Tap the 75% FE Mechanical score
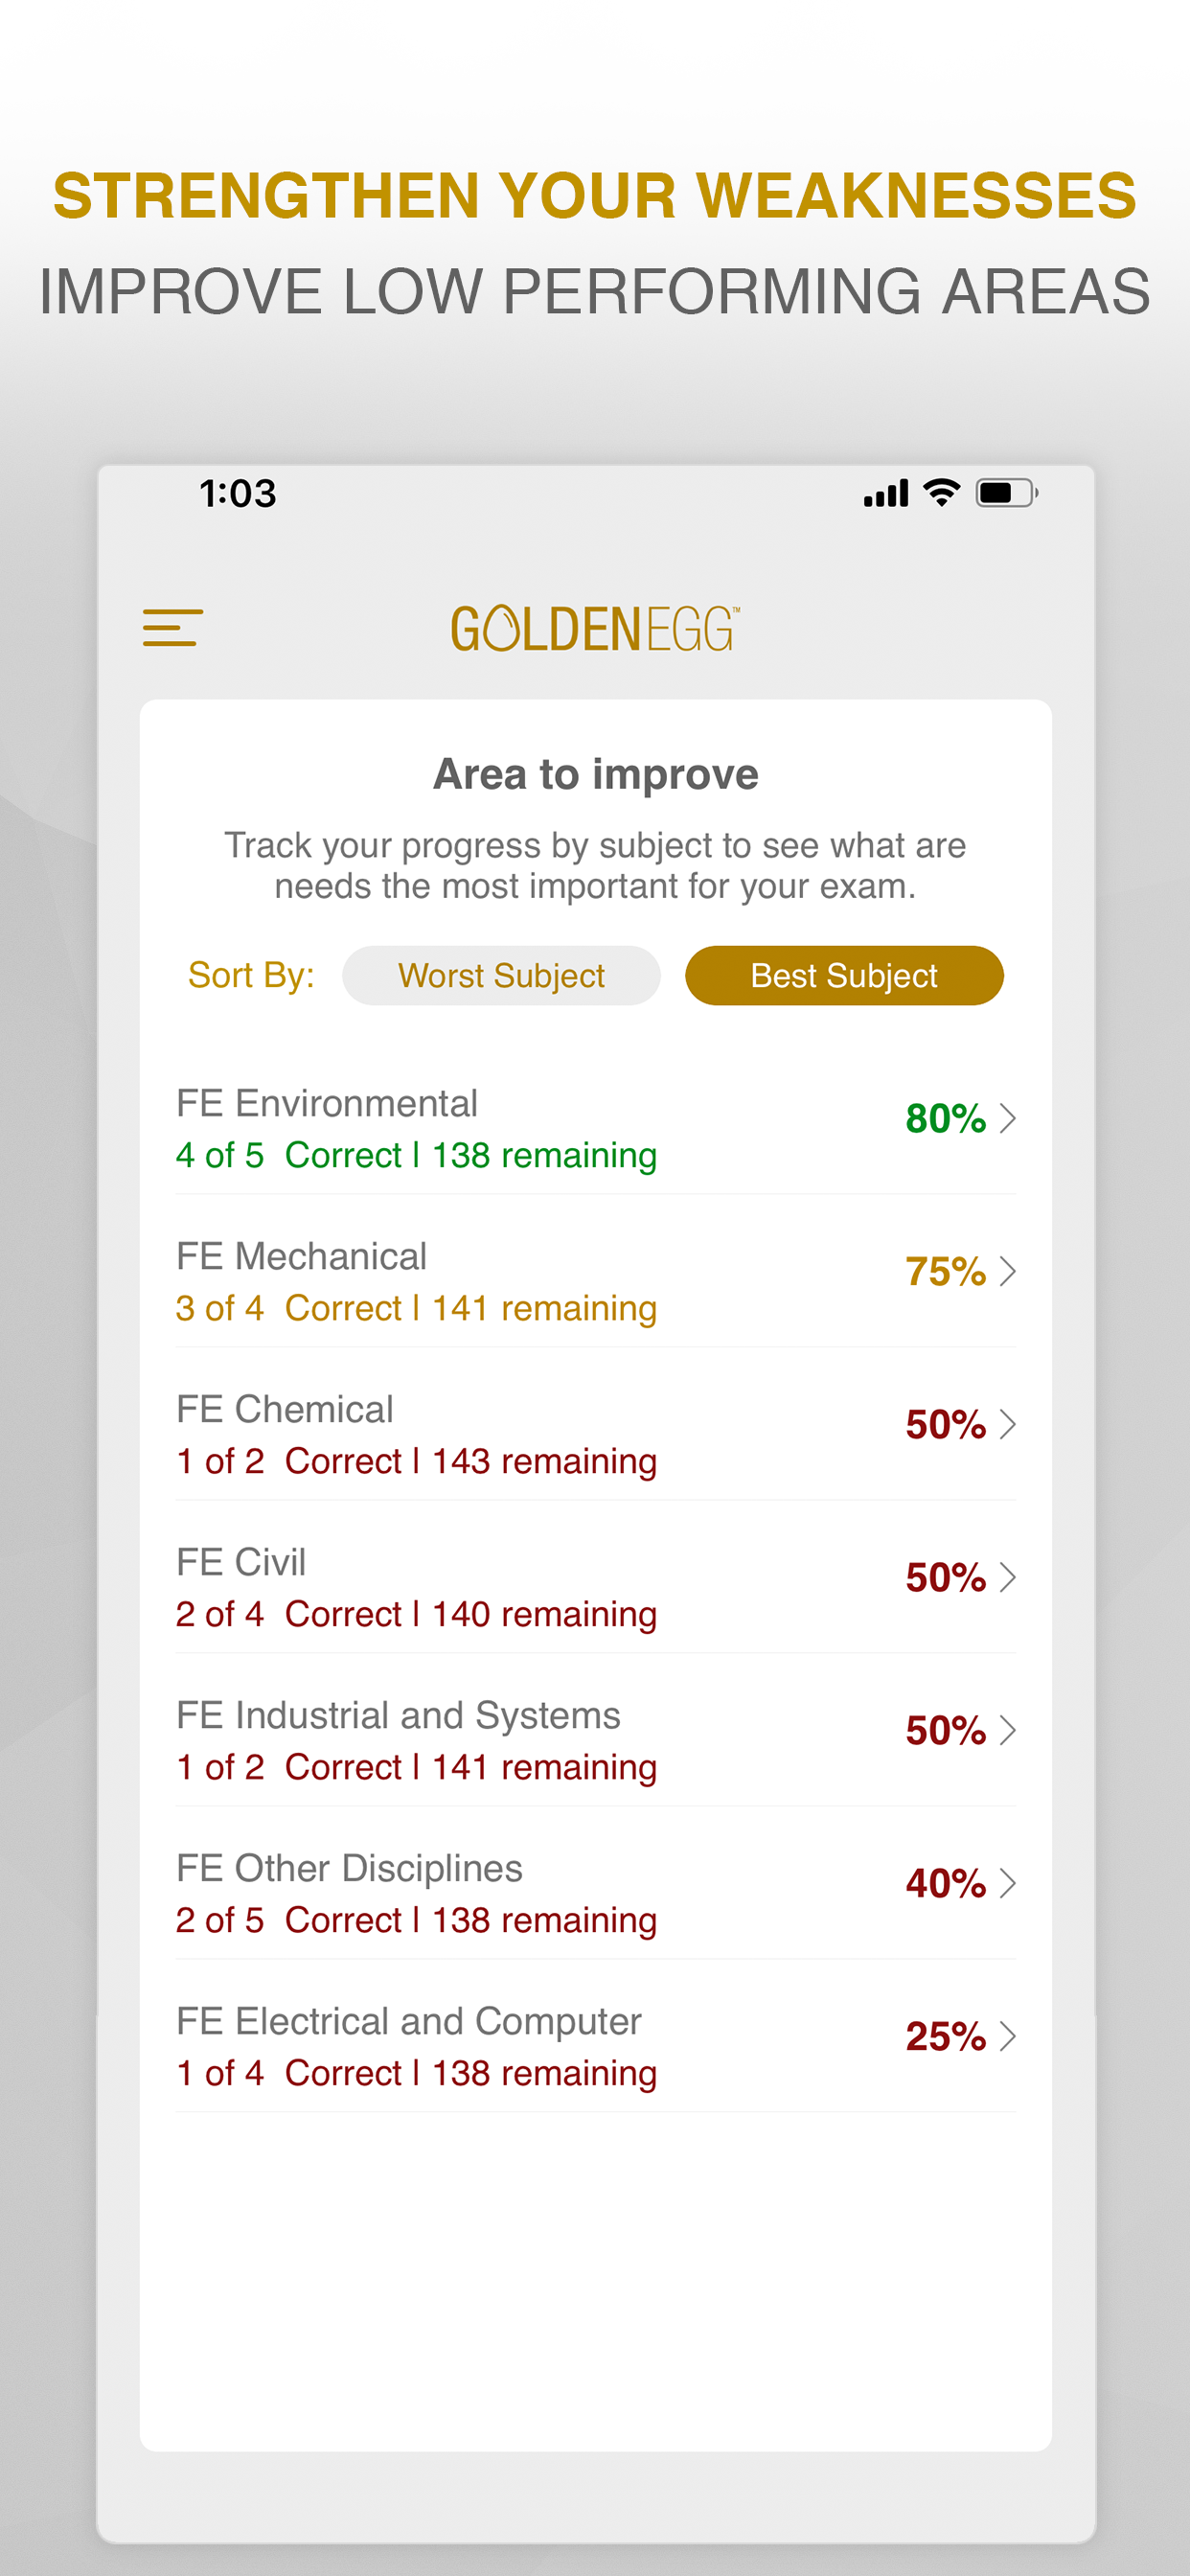 tap(945, 1272)
